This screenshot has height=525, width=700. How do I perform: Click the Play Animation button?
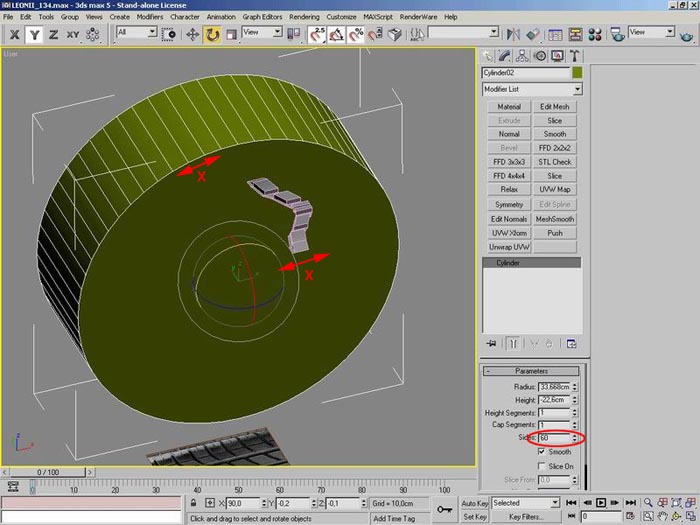(600, 503)
